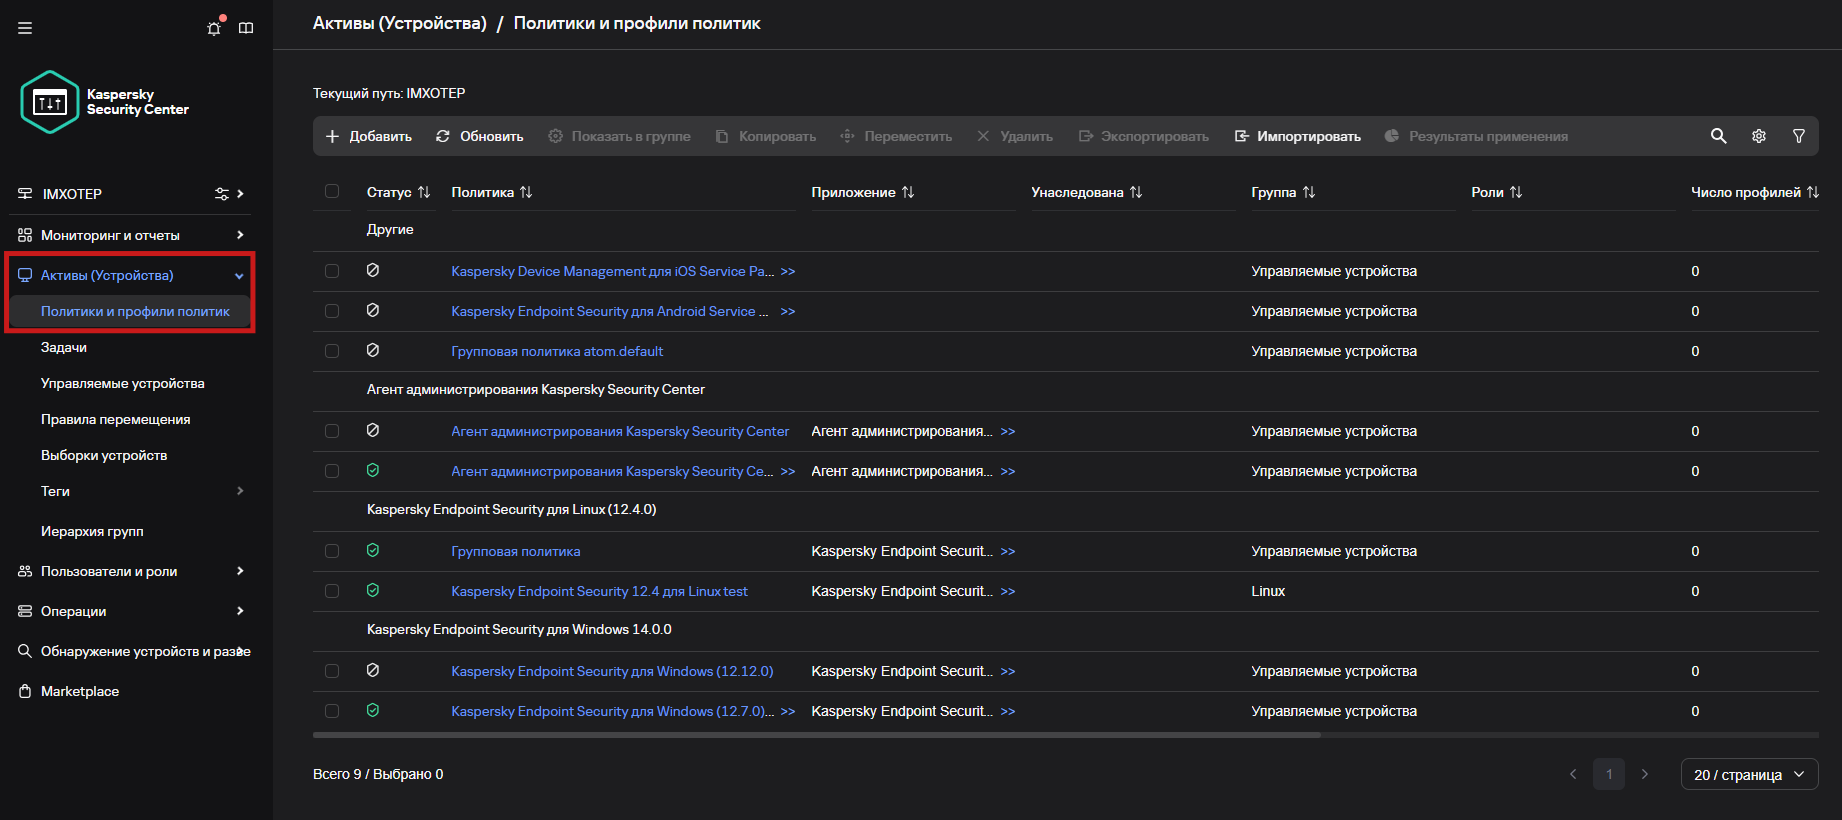
Task: Sort by Группа column arrows
Action: (1309, 192)
